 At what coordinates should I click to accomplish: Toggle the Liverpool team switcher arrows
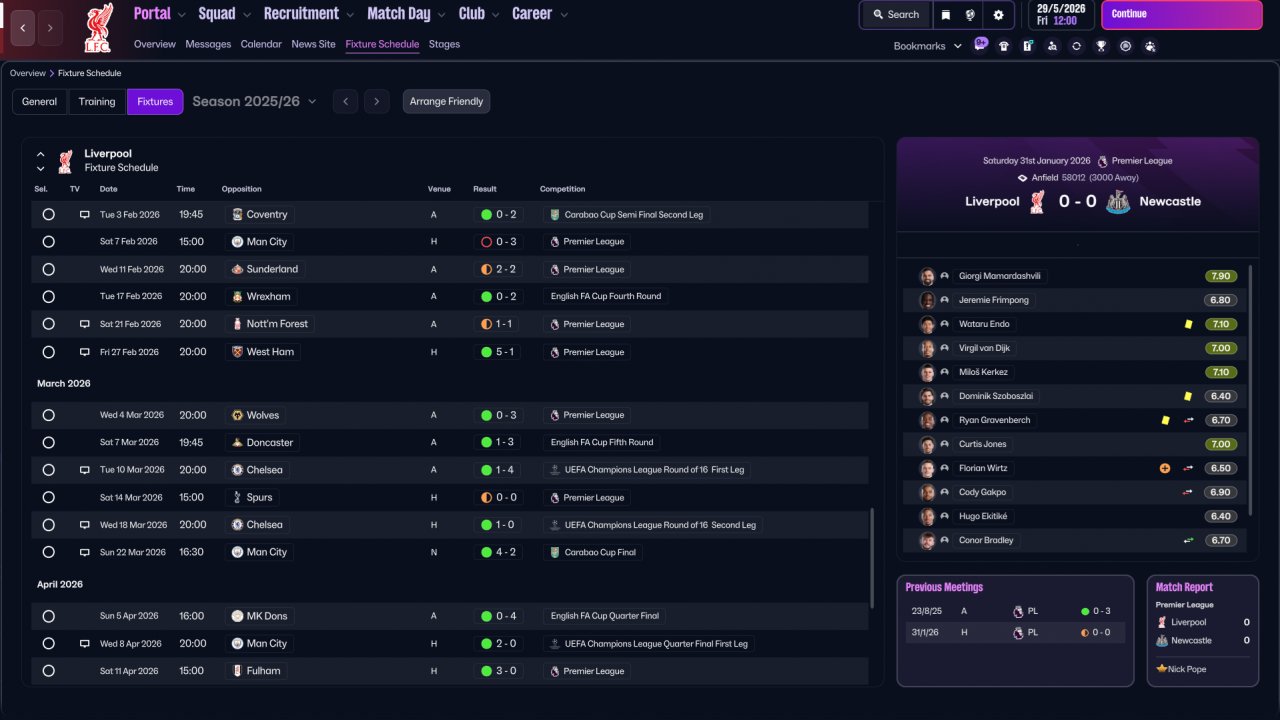coord(41,161)
